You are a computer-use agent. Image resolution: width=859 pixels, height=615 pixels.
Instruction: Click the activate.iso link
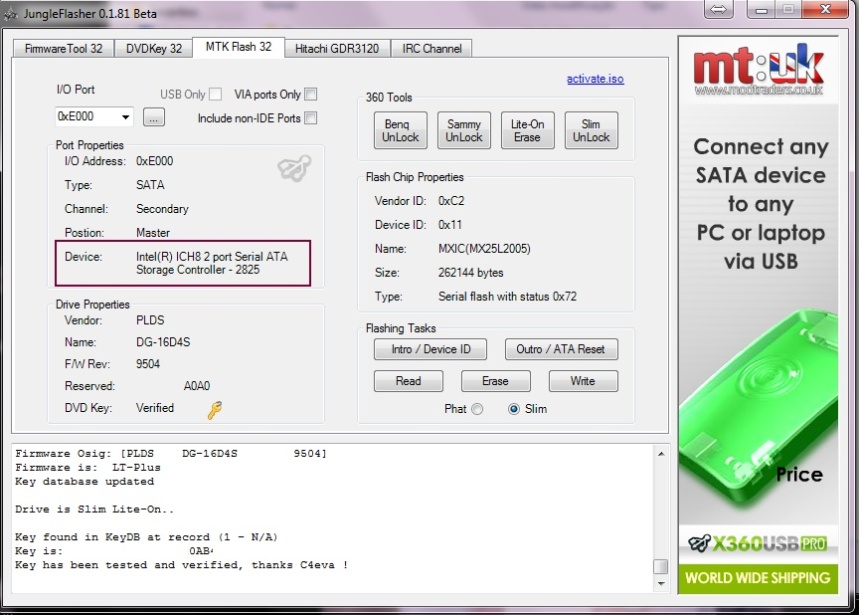pyautogui.click(x=595, y=79)
